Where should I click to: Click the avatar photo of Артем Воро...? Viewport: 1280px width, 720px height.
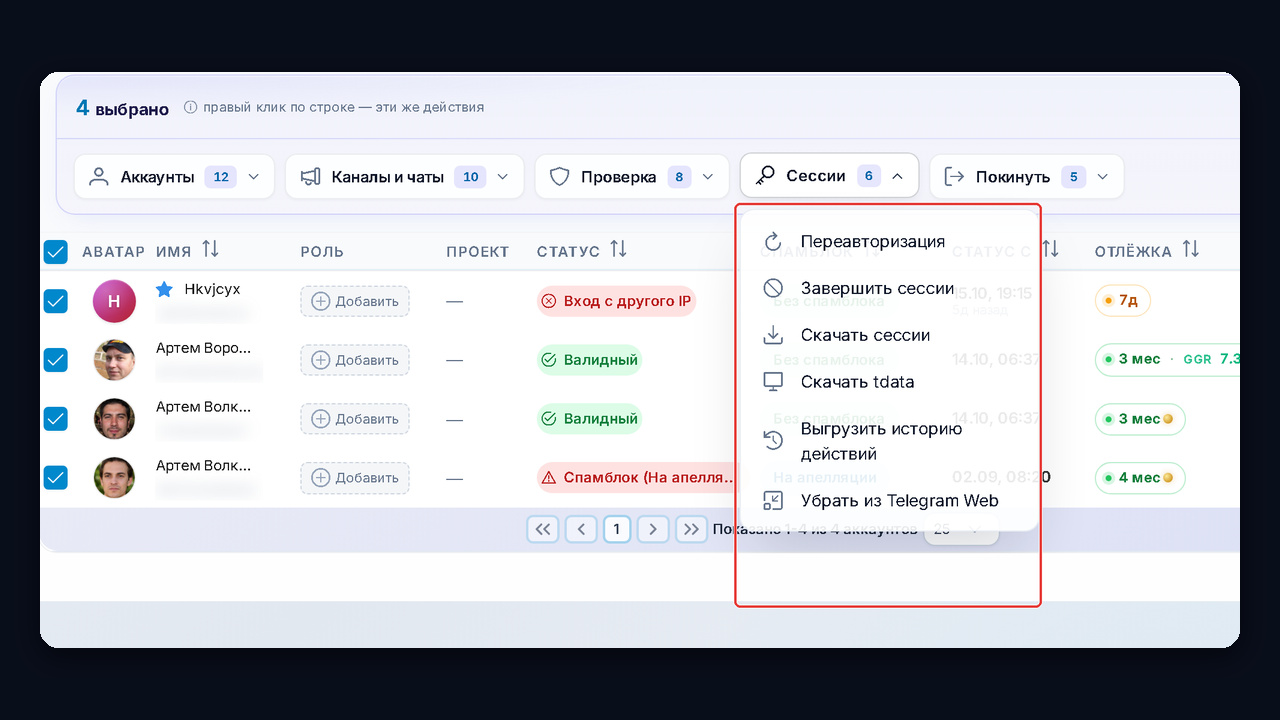coord(114,360)
